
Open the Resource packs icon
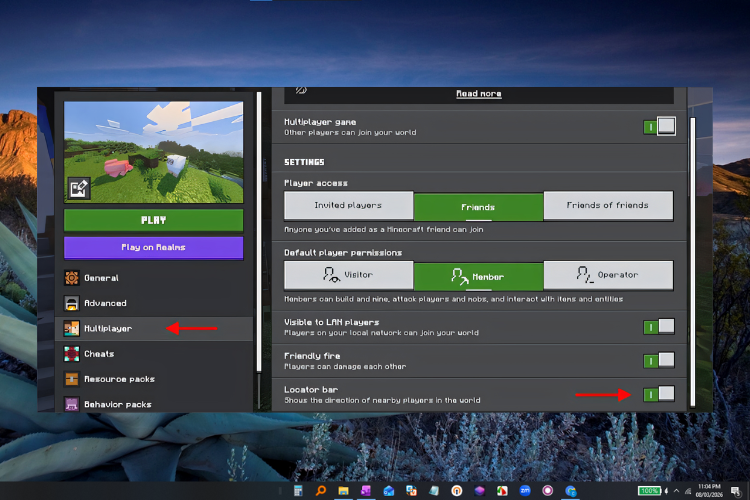tap(72, 379)
